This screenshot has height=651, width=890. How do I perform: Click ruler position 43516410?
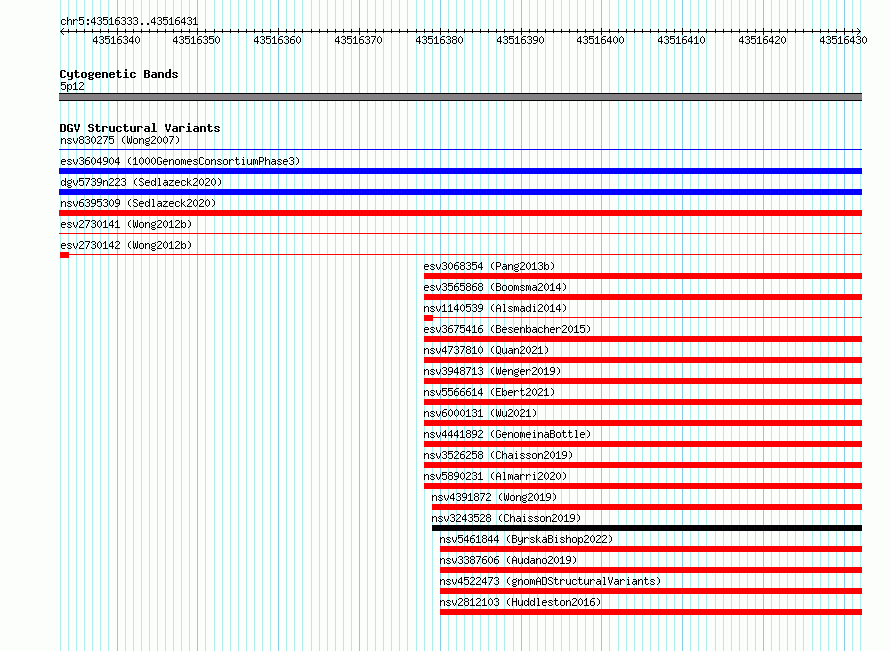[681, 40]
